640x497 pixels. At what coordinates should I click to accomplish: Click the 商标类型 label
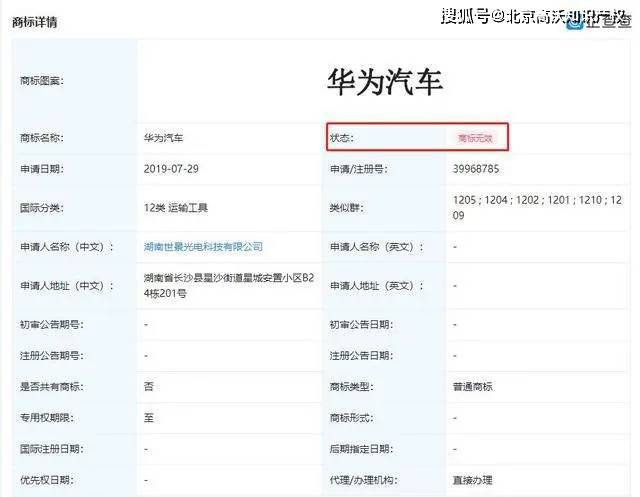(351, 386)
